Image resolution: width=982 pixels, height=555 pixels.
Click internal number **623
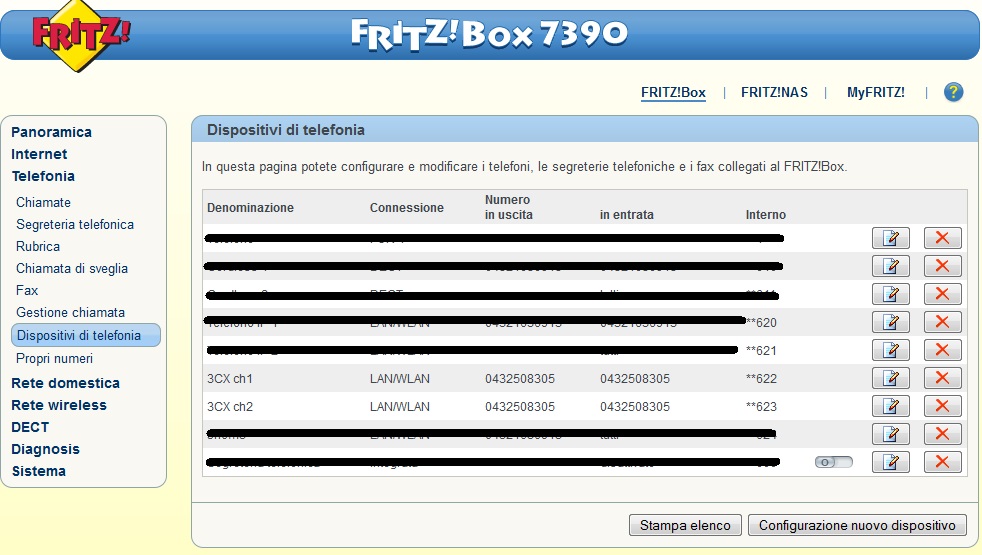click(x=761, y=407)
